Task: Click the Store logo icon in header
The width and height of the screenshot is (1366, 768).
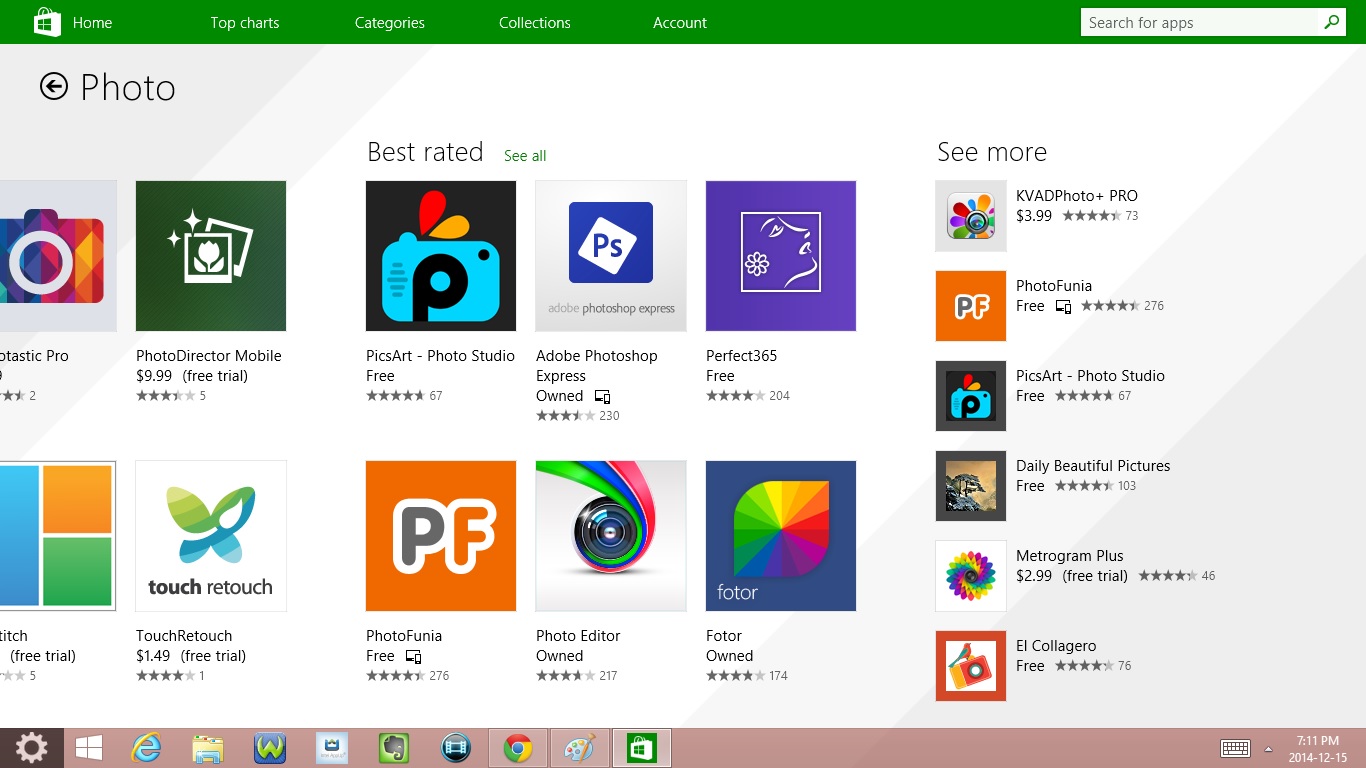Action: [x=47, y=22]
